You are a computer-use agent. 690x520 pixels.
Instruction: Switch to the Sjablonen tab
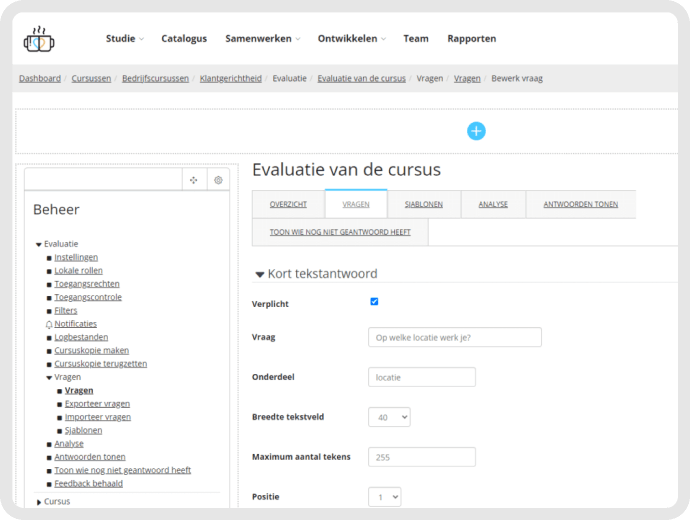pyautogui.click(x=424, y=204)
